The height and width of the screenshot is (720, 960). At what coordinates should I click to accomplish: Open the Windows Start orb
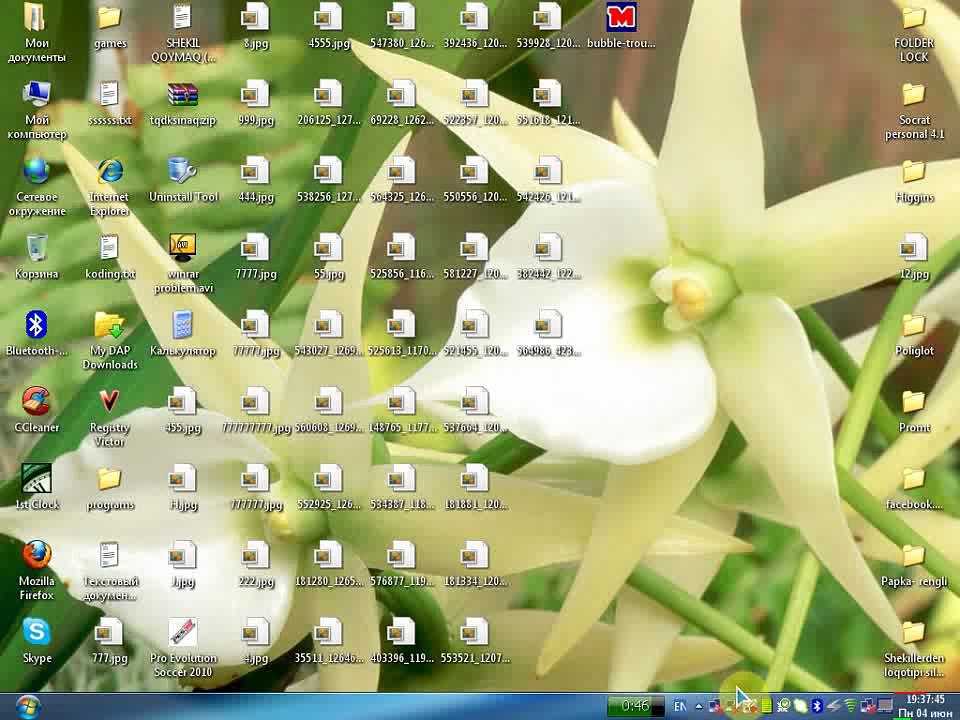coord(28,707)
